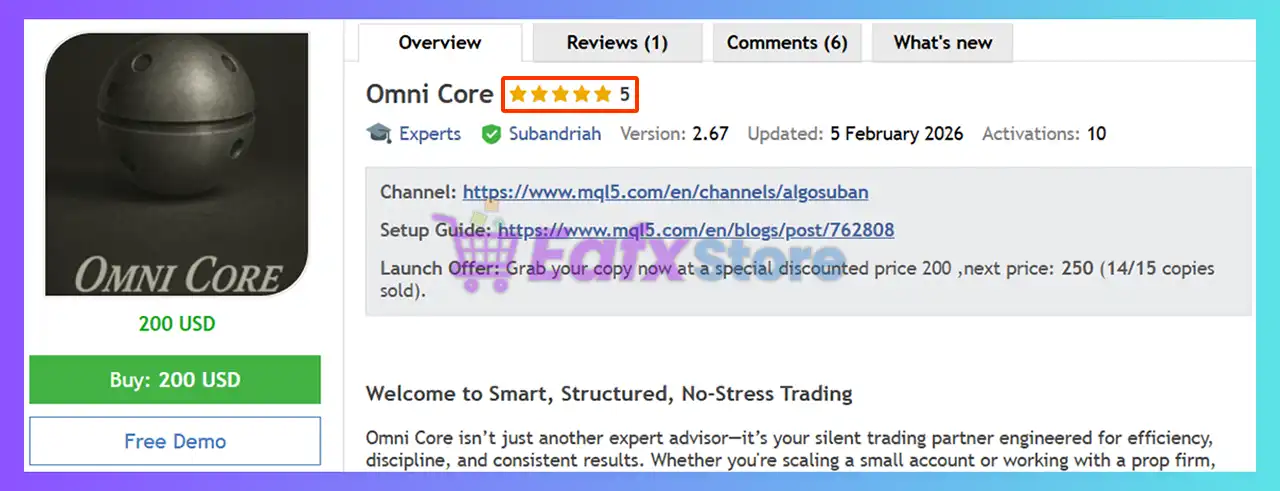Click the Free Demo button

coord(175,441)
